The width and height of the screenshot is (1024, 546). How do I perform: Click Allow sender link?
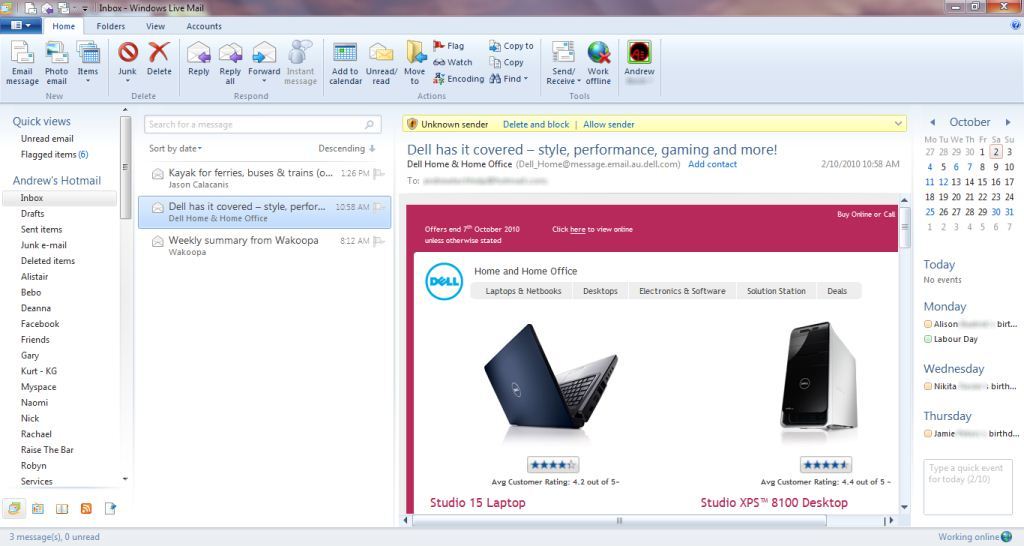point(609,124)
